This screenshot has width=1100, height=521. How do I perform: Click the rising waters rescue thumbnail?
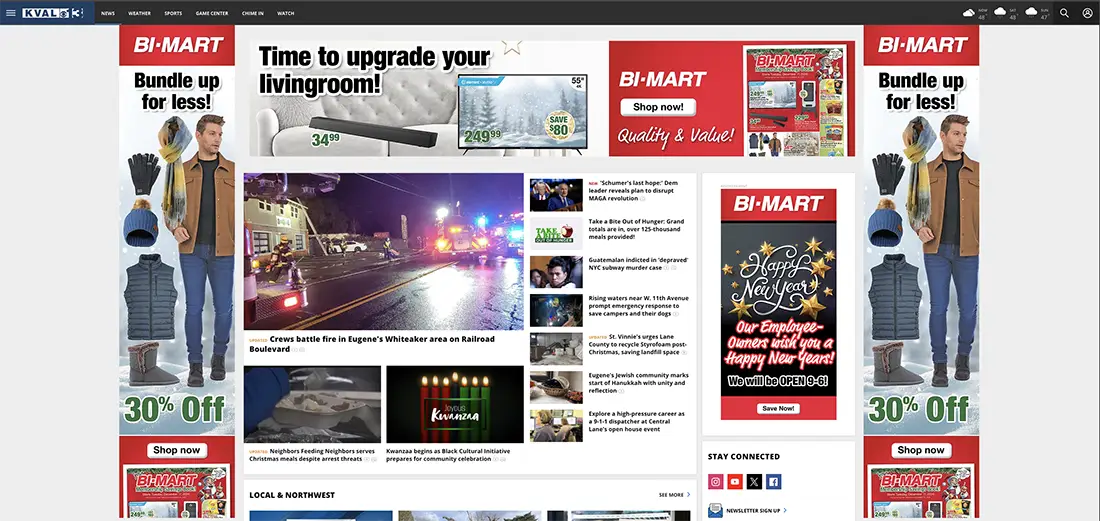coord(556,311)
